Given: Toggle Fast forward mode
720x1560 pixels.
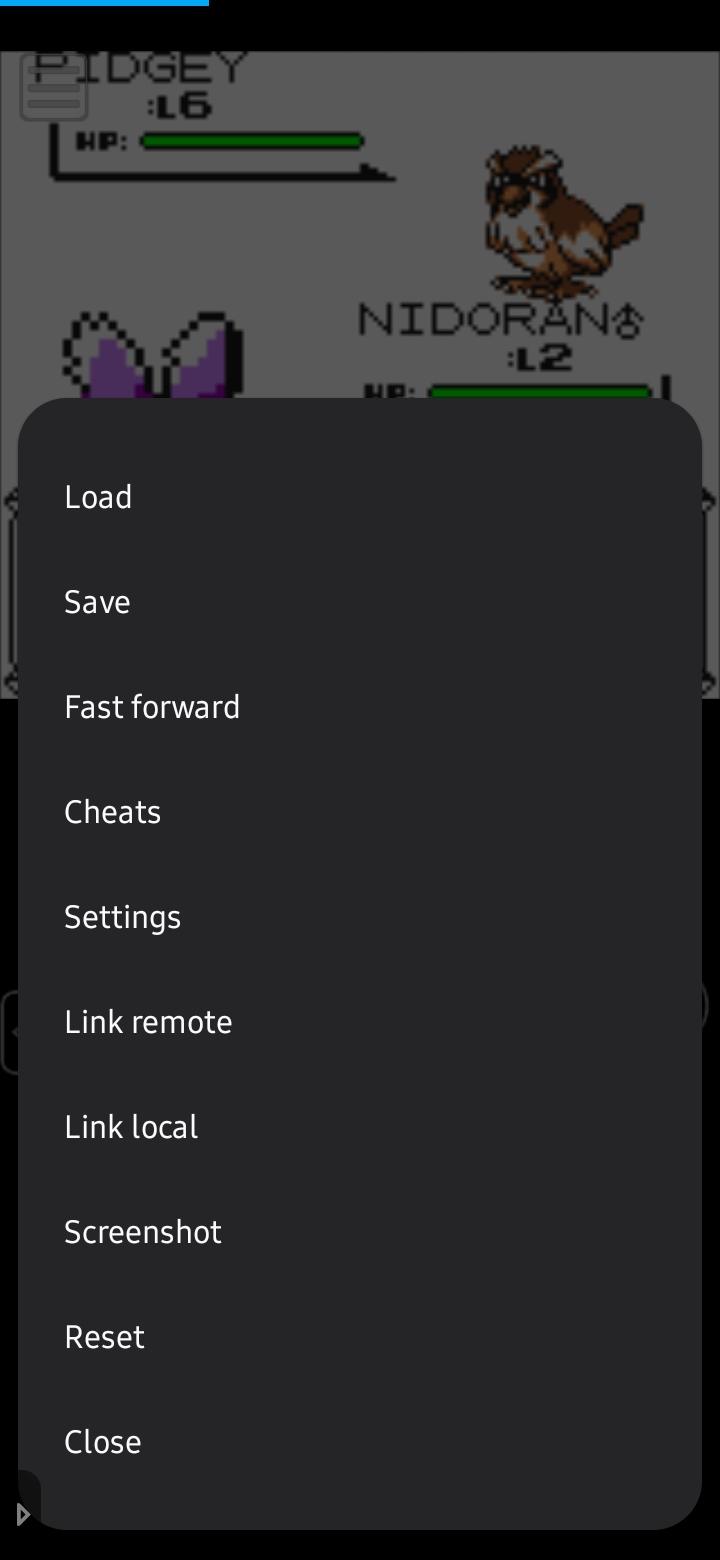Looking at the screenshot, I should pyautogui.click(x=152, y=707).
